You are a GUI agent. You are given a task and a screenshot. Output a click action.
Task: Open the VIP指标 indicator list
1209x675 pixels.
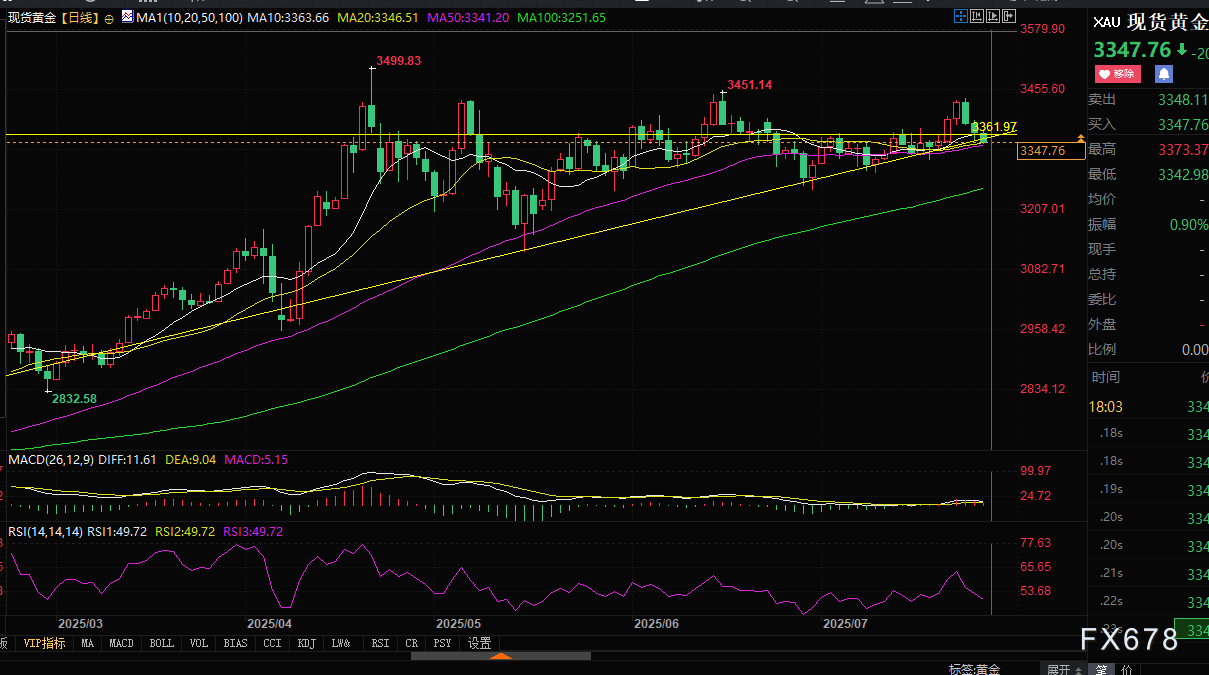[x=44, y=643]
